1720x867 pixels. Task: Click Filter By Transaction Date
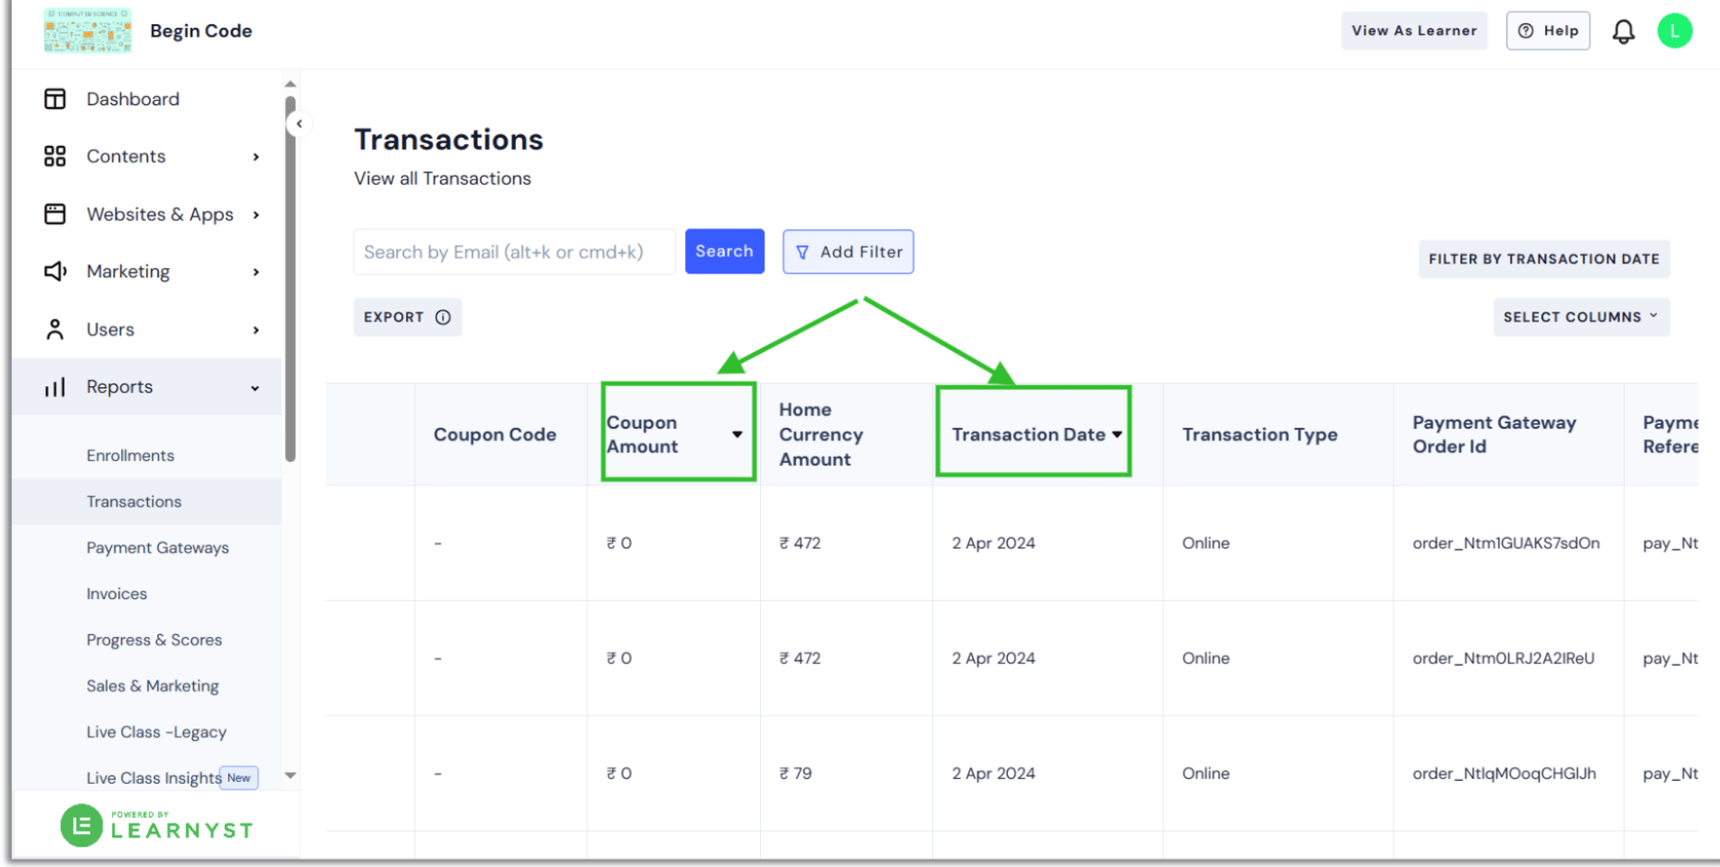[1543, 258]
